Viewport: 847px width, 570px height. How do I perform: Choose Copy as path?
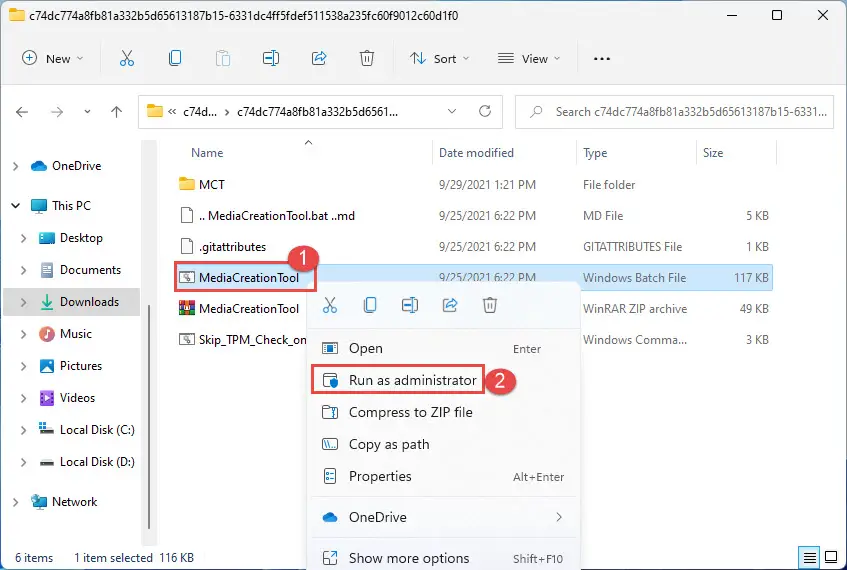click(x=443, y=444)
